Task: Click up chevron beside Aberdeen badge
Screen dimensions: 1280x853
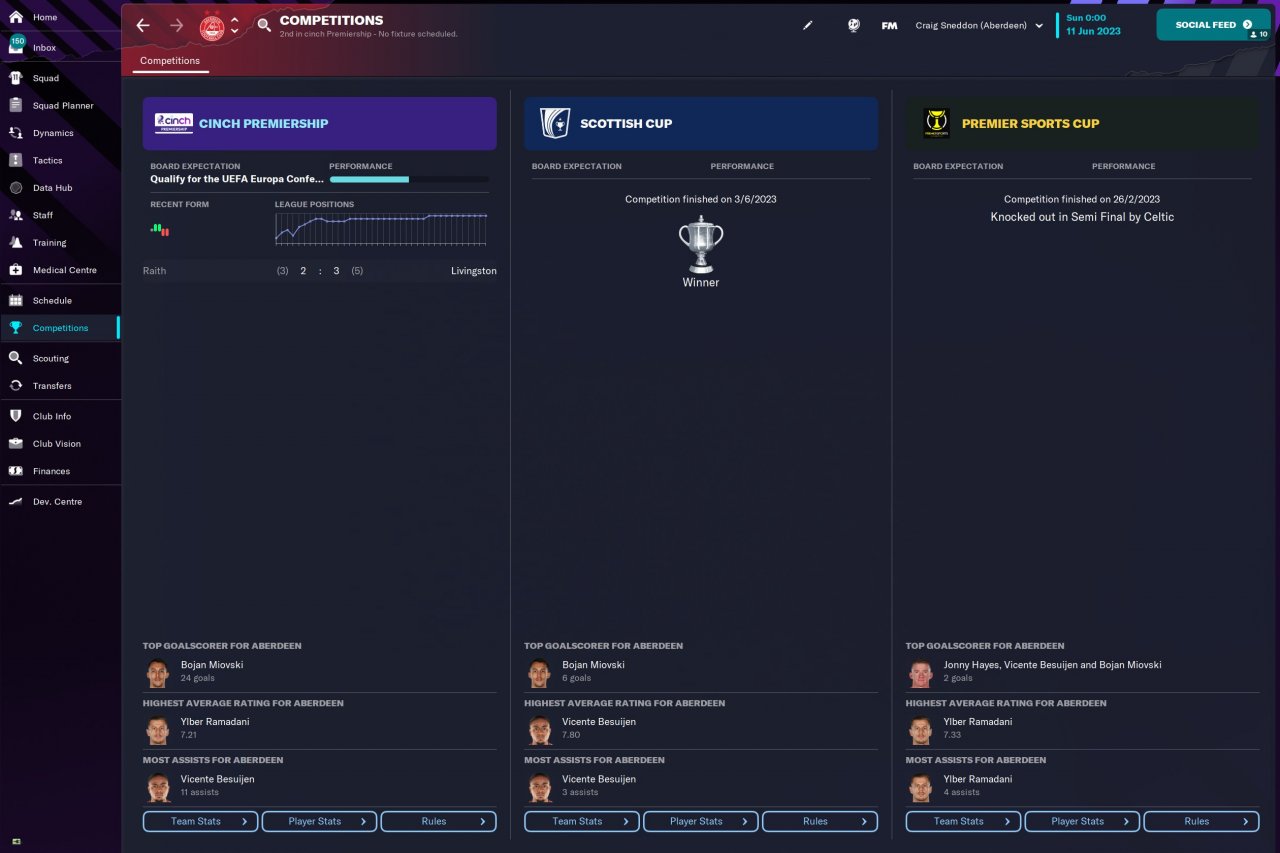Action: (235, 19)
